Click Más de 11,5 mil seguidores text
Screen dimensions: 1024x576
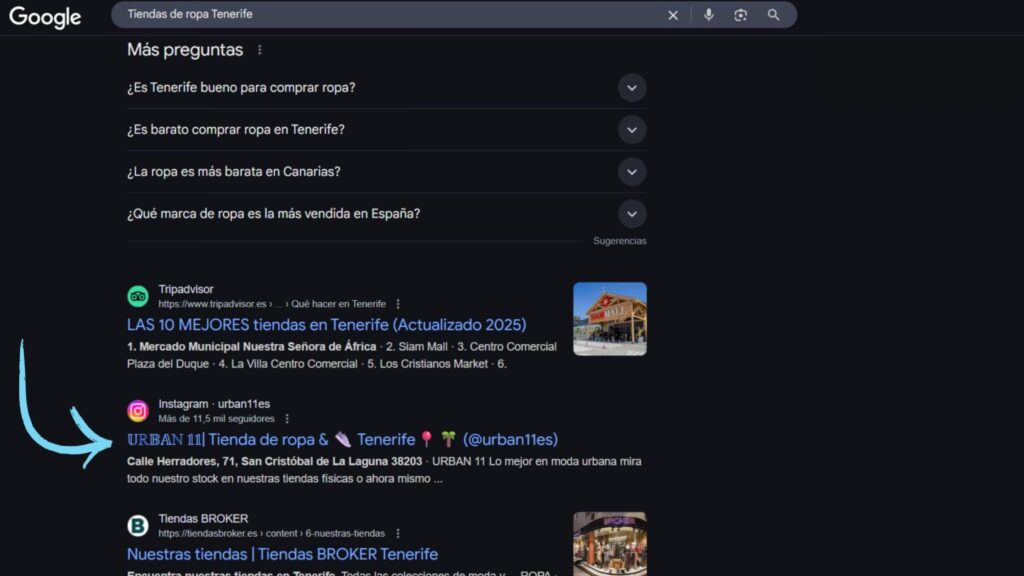[x=216, y=419]
